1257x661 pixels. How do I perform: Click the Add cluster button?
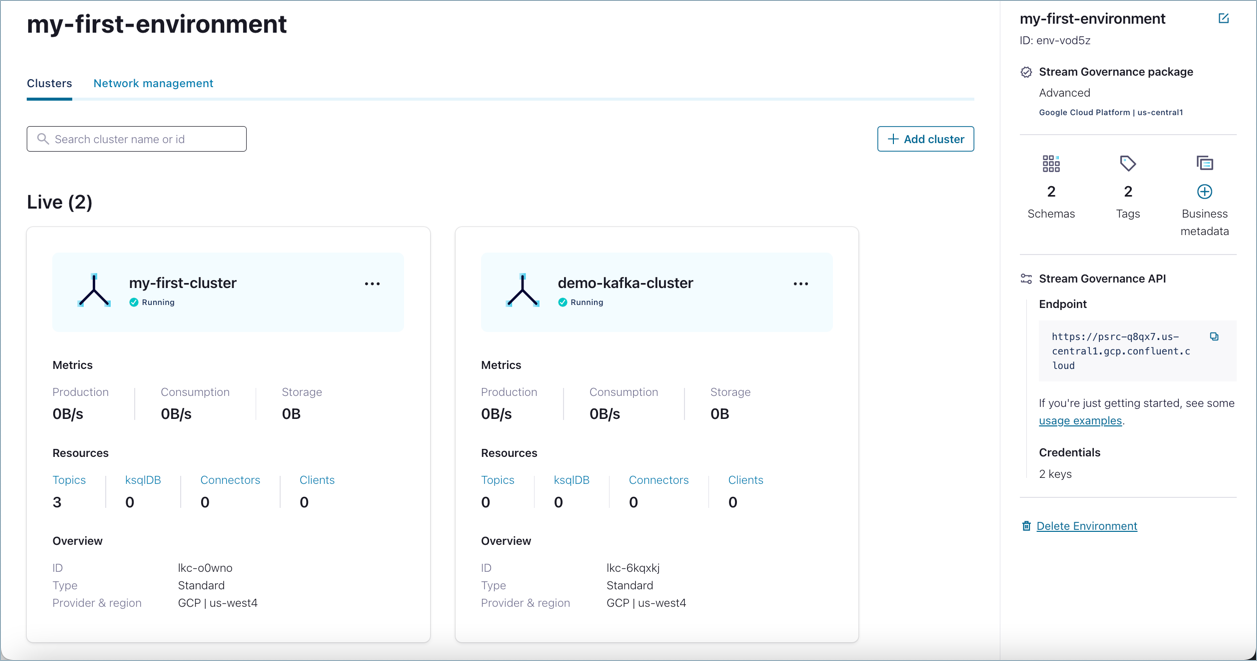pyautogui.click(x=925, y=138)
